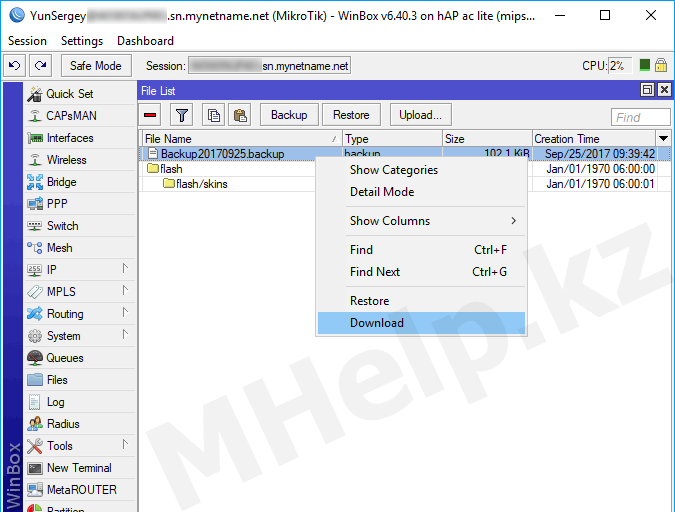The width and height of the screenshot is (675, 512).
Task: Open CAPsMAN in sidebar
Action: (x=80, y=116)
